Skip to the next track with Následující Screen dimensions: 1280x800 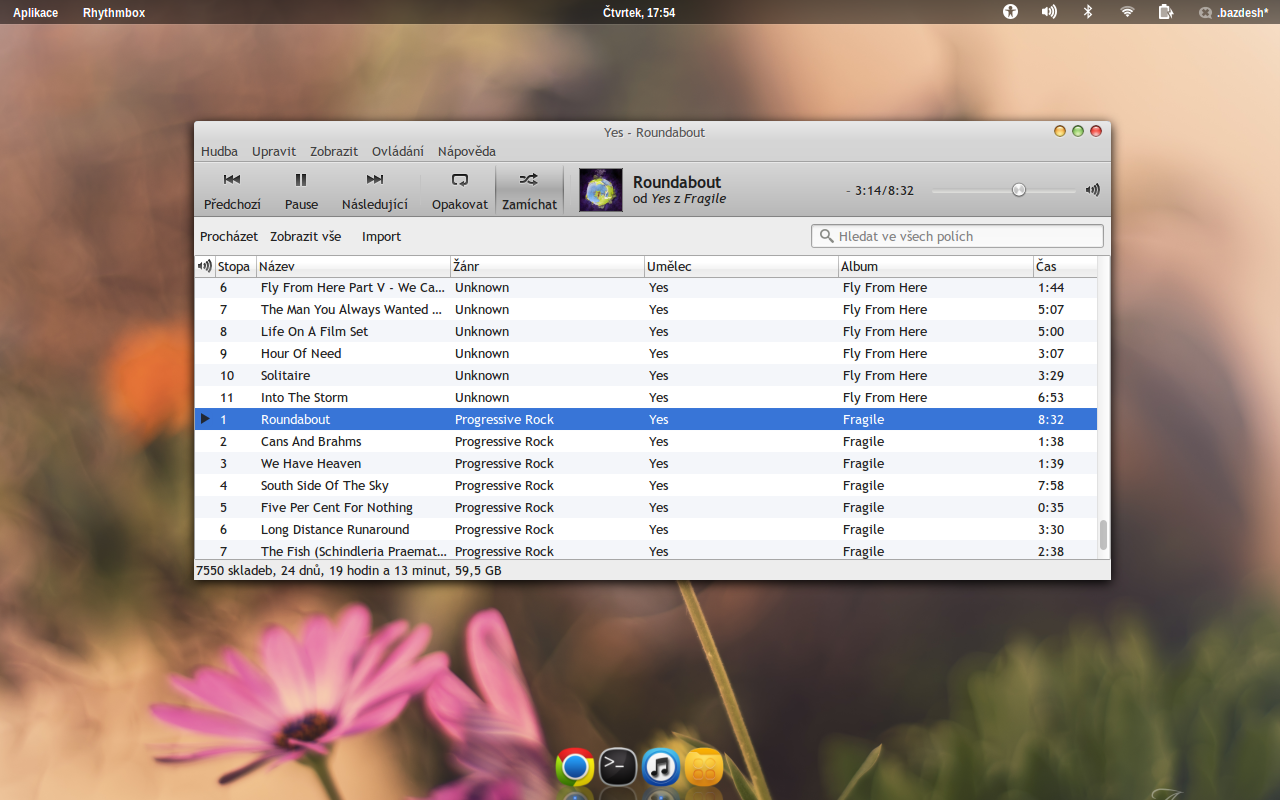point(375,190)
